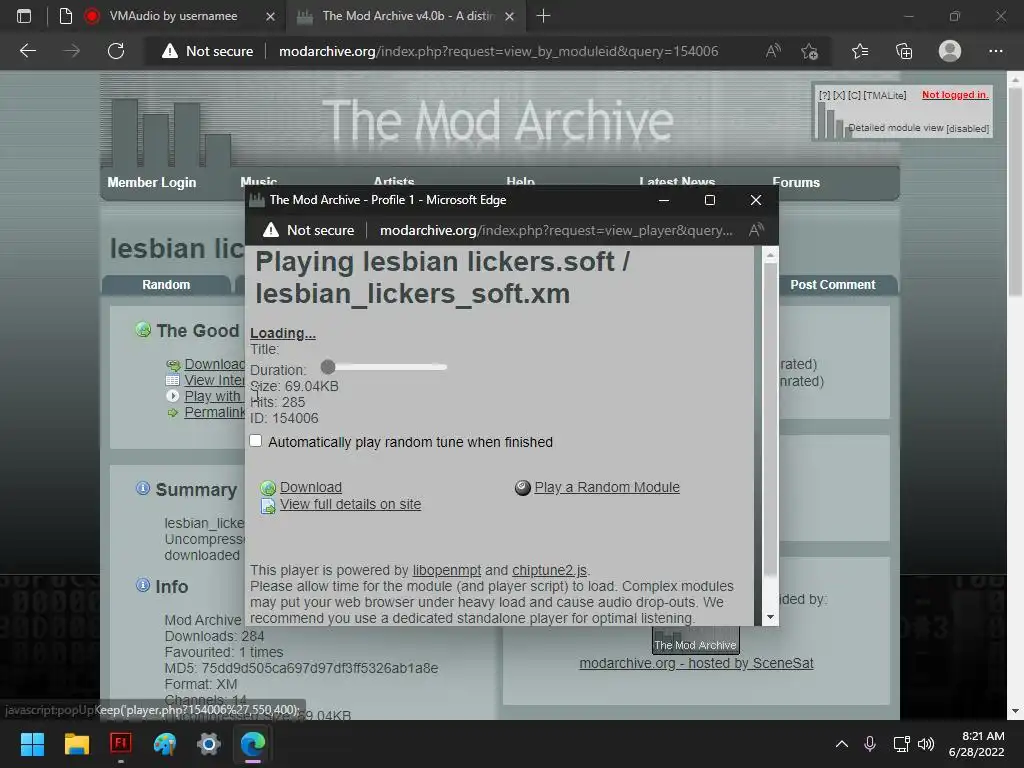
Task: Go back in main Edge window
Action: point(27,51)
